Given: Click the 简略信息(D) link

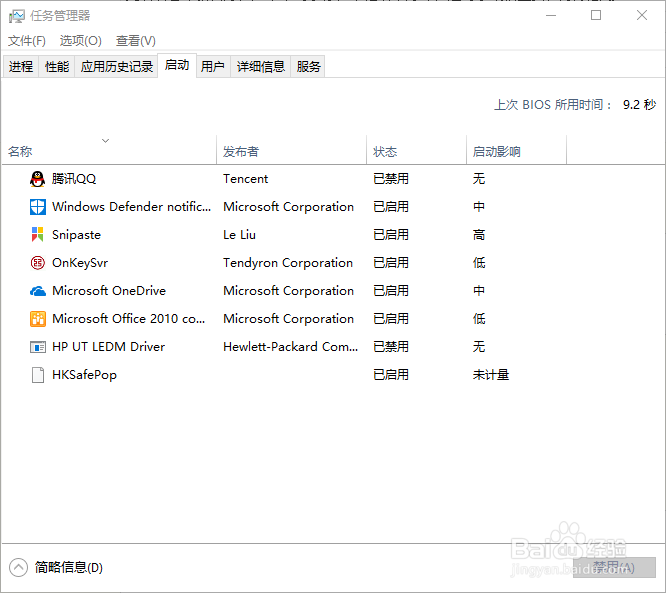Looking at the screenshot, I should coord(69,568).
